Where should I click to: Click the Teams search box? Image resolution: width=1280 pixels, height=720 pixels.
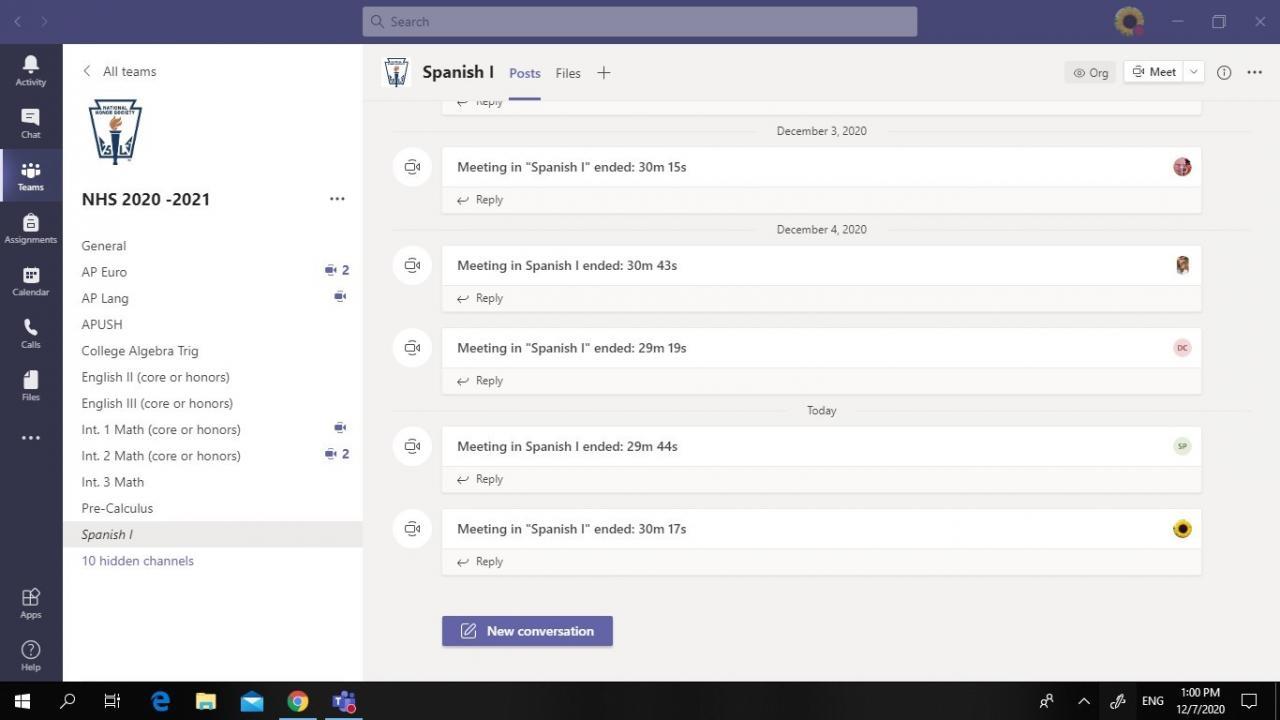640,21
